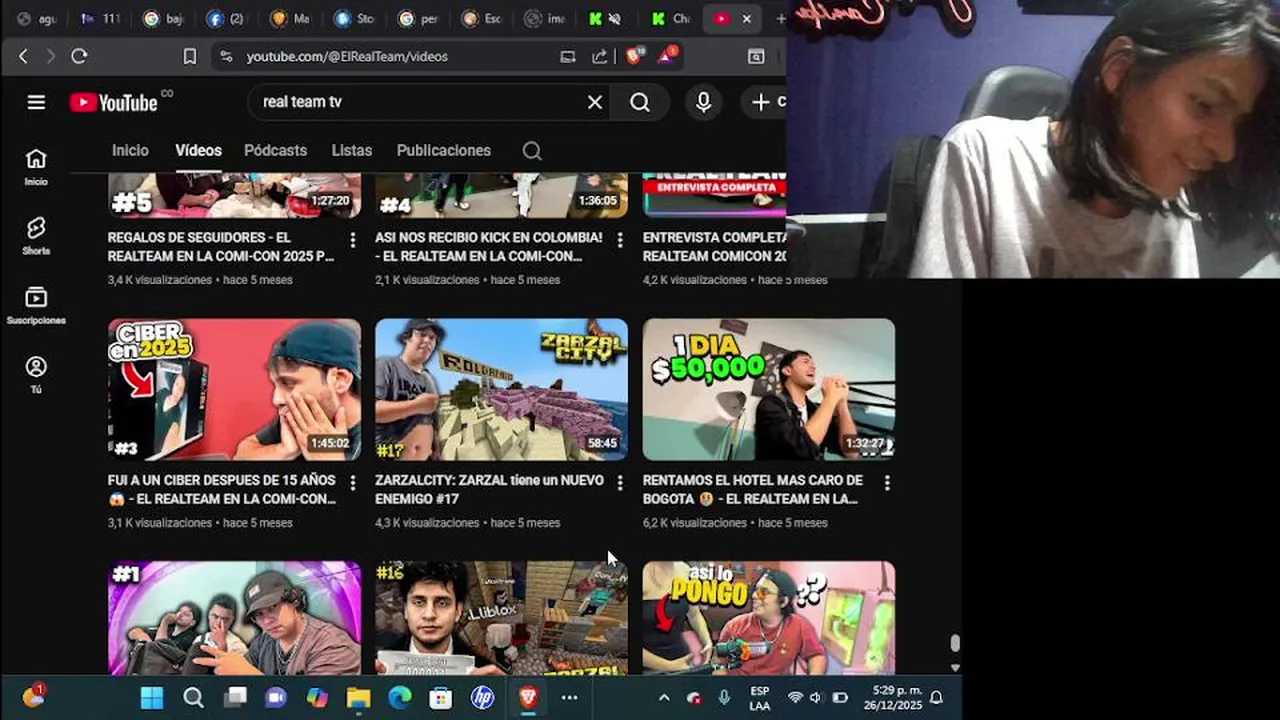Open the 1 DIA $50,000 thumbnail

[768, 389]
